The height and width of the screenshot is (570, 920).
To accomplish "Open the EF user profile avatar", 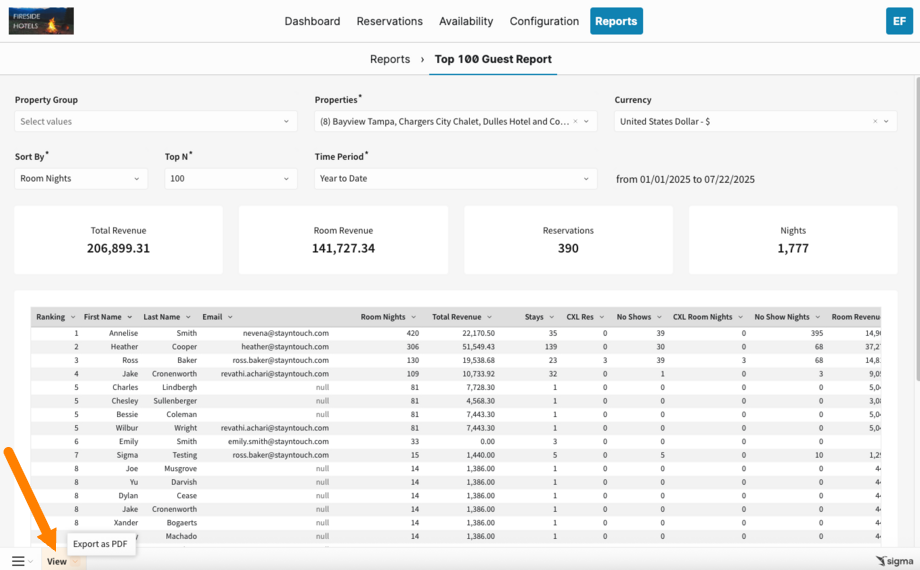I will pyautogui.click(x=899, y=21).
